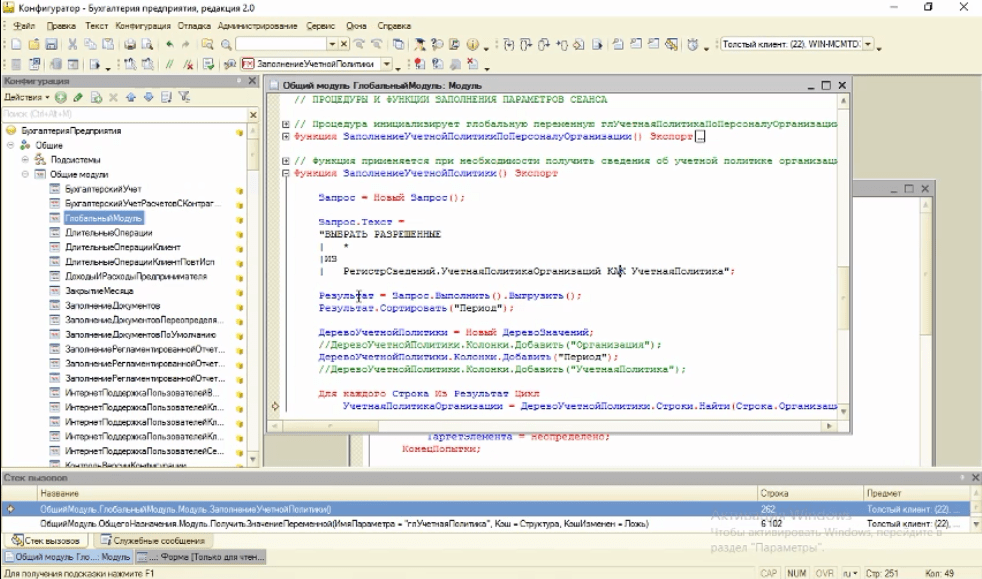Viewport: 982px width, 579px height.
Task: Click the yellow Info icon in the toolbar
Action: [x=472, y=44]
